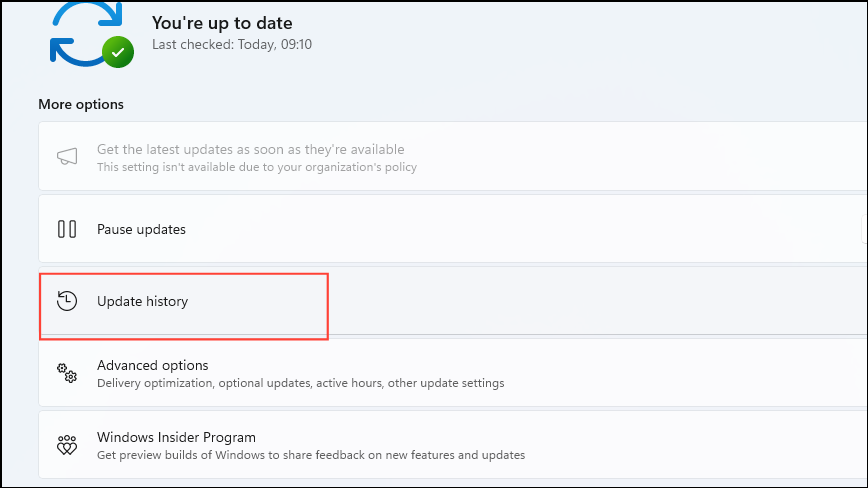The height and width of the screenshot is (488, 868).
Task: Click the blue Windows Update sync arrows icon
Action: coord(86,34)
